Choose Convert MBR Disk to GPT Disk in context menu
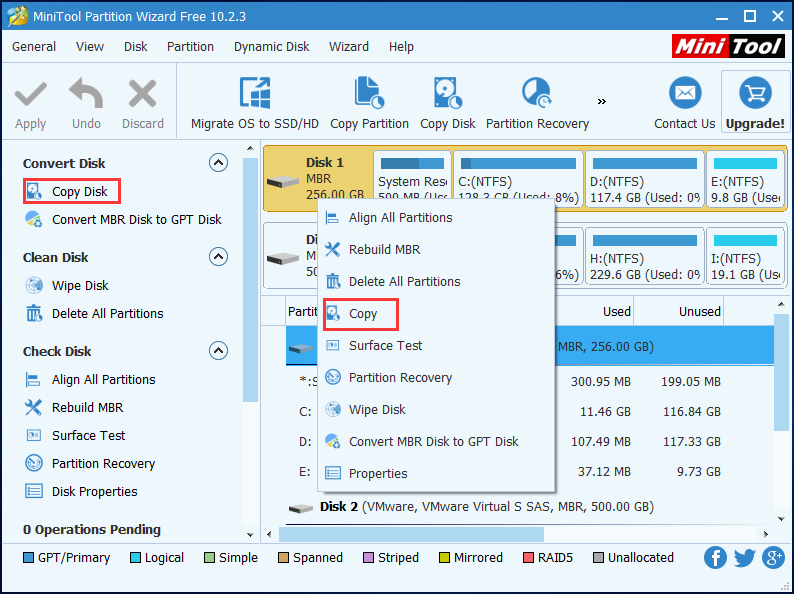This screenshot has height=594, width=794. (x=436, y=441)
